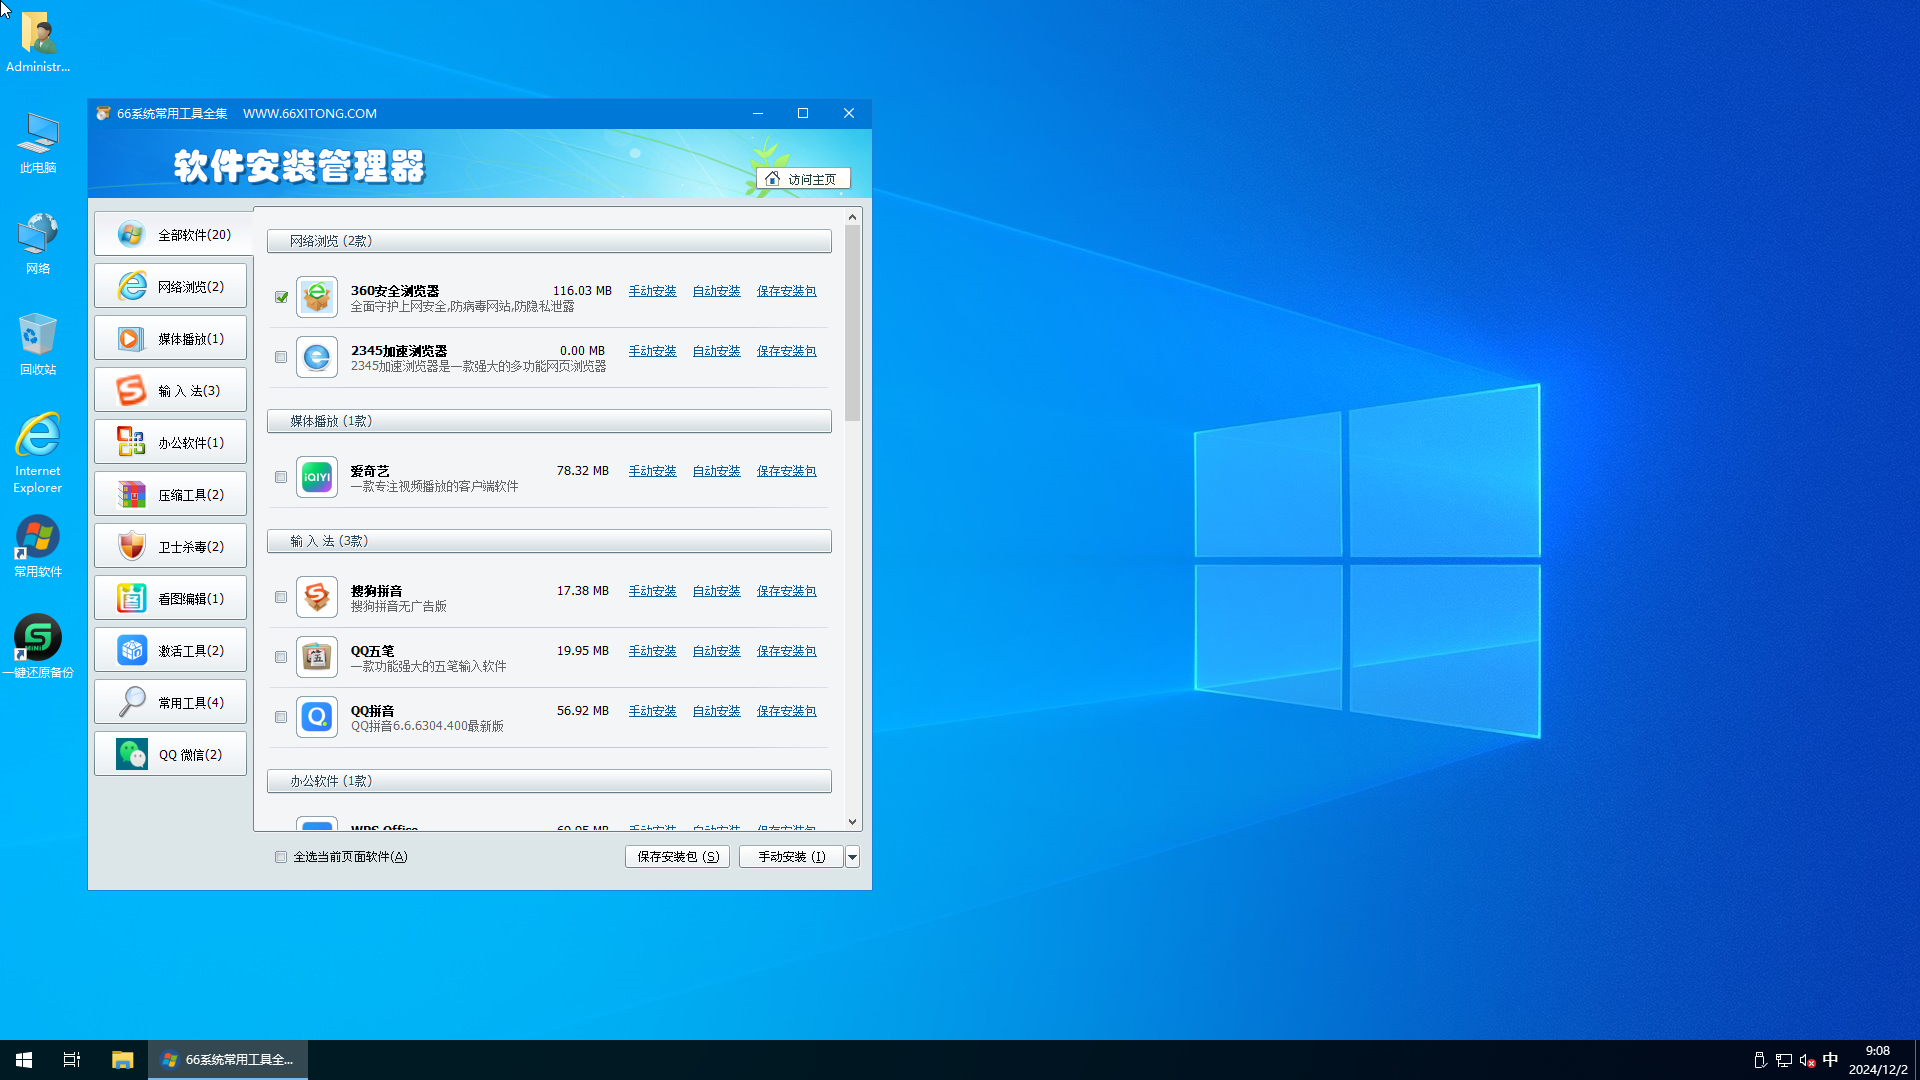Select 此电脑 desktop icon
The width and height of the screenshot is (1920, 1080).
(38, 143)
